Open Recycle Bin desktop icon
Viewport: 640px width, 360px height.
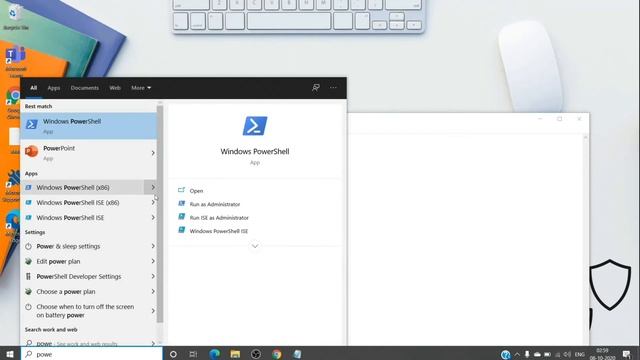[16, 18]
